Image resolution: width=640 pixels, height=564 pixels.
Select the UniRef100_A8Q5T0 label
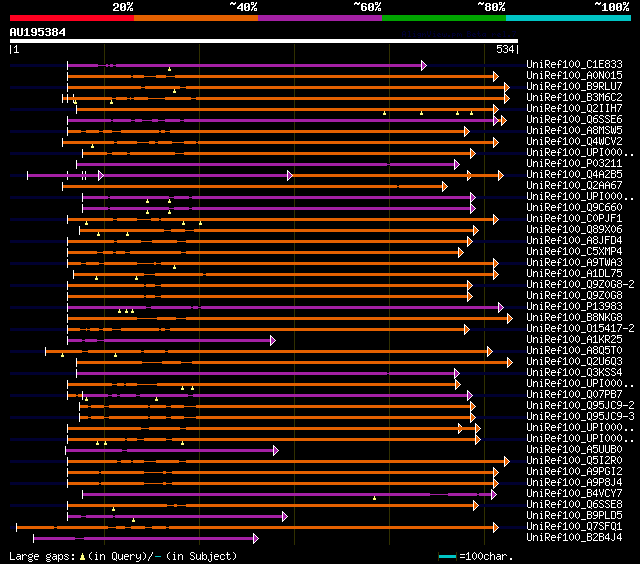[574, 351]
